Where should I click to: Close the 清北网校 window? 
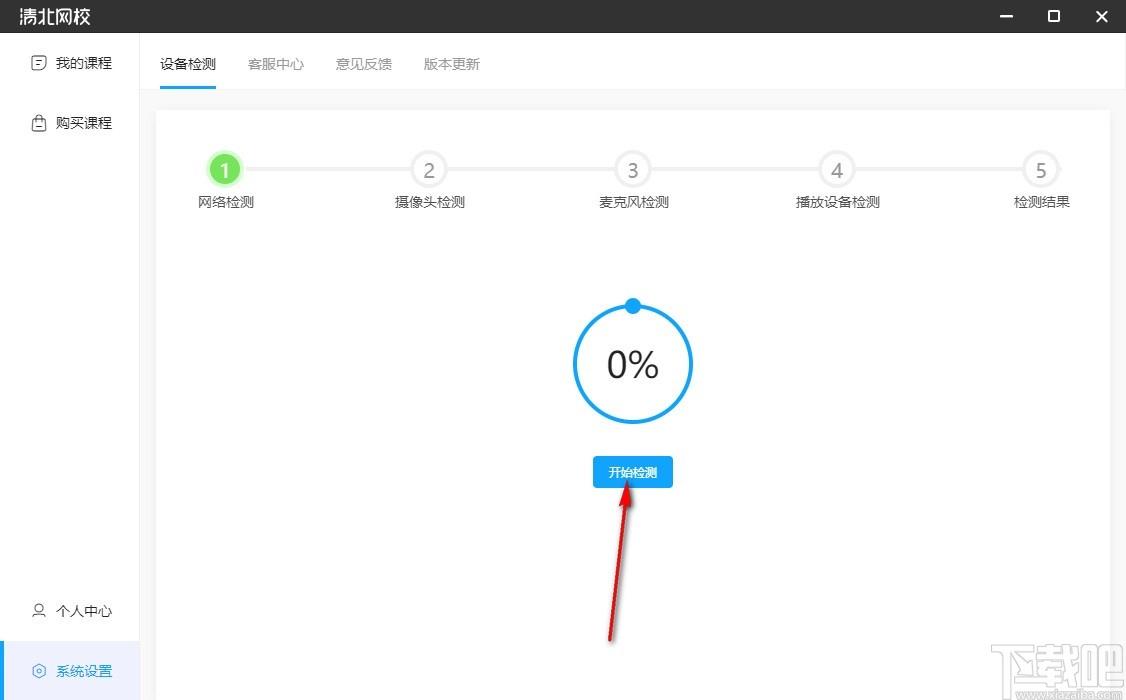click(x=1102, y=16)
